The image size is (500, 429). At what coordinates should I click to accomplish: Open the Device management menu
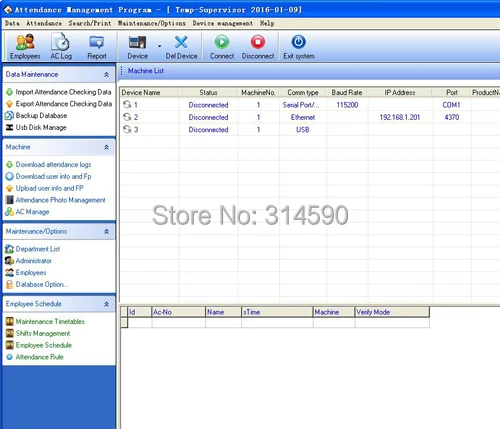pos(223,23)
